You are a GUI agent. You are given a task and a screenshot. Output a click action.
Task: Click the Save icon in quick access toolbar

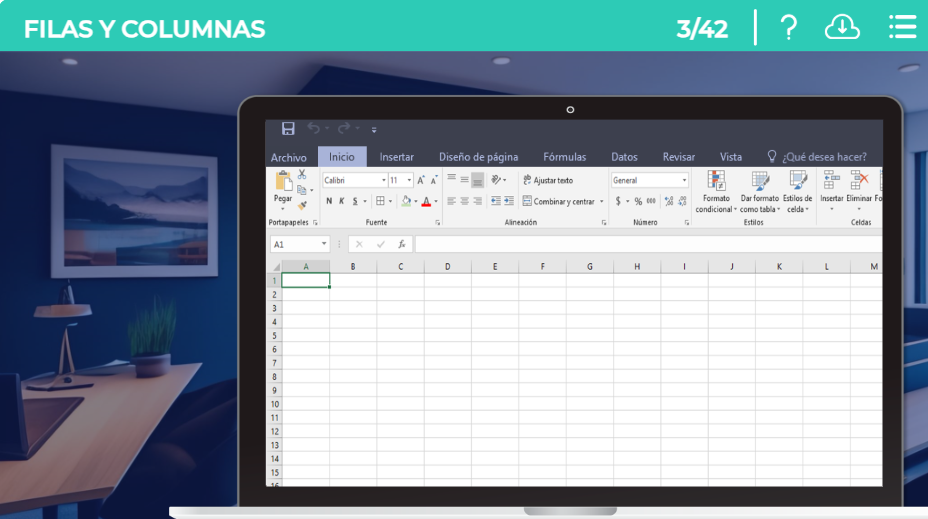coord(288,129)
